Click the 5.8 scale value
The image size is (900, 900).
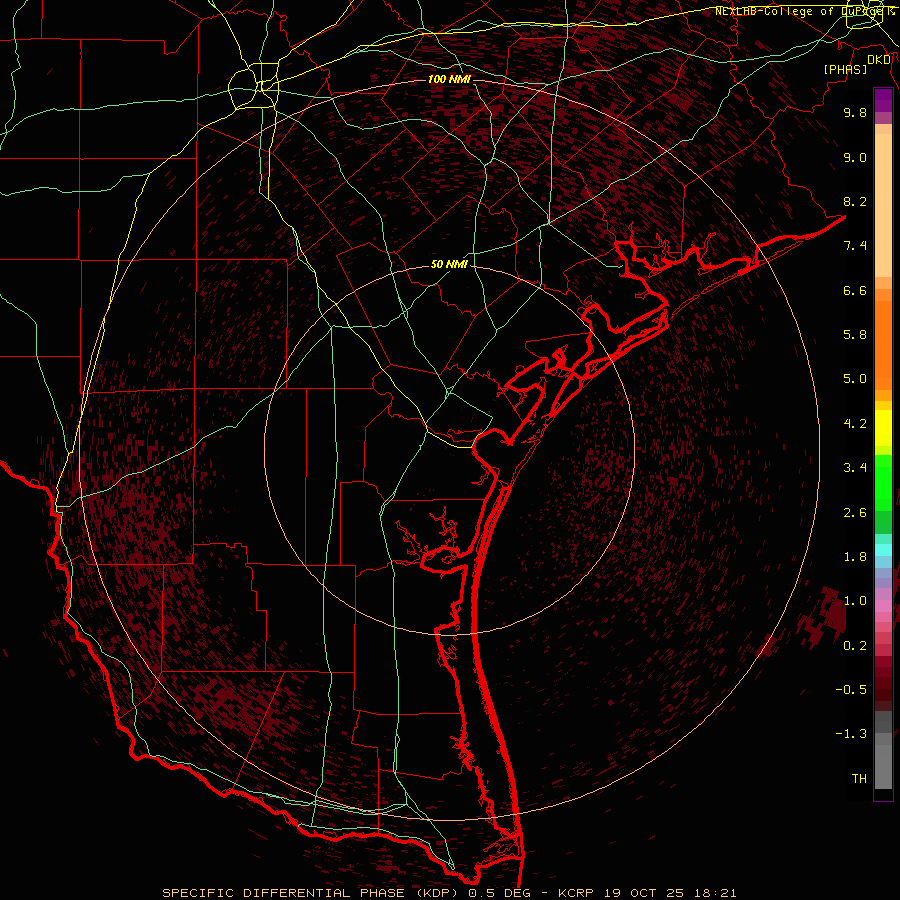coord(855,335)
